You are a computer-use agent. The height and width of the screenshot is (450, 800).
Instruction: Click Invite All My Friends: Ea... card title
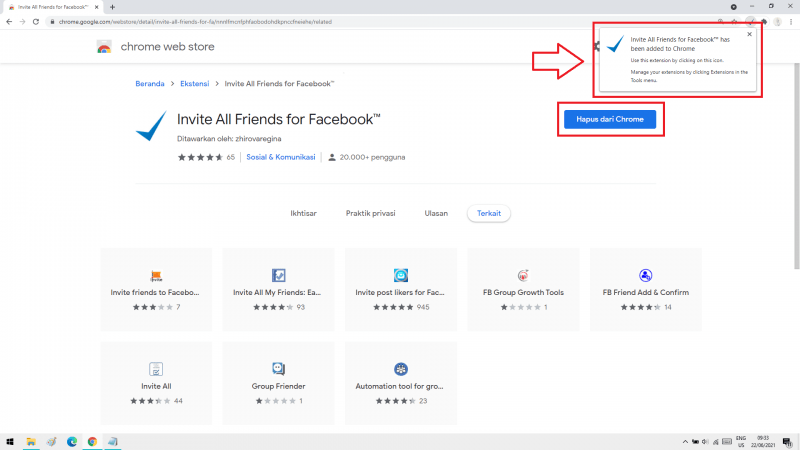click(277, 292)
